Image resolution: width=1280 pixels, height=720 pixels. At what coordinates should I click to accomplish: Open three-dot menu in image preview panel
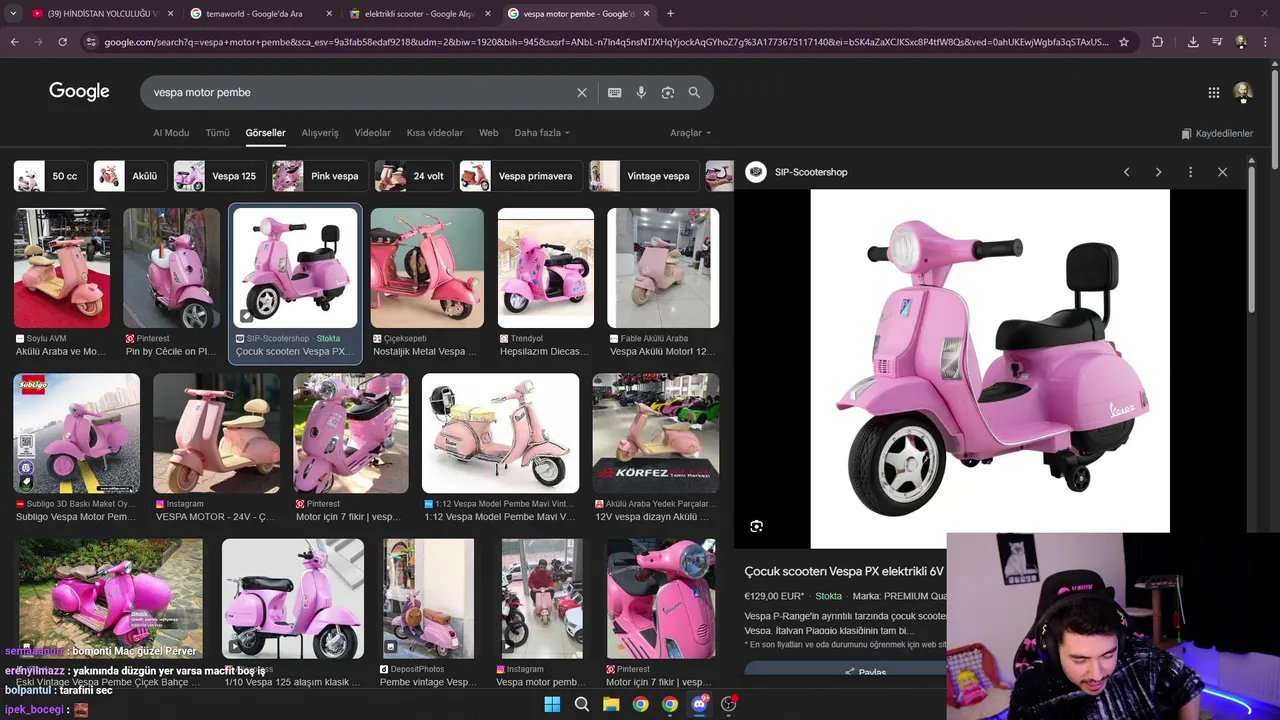coord(1190,172)
